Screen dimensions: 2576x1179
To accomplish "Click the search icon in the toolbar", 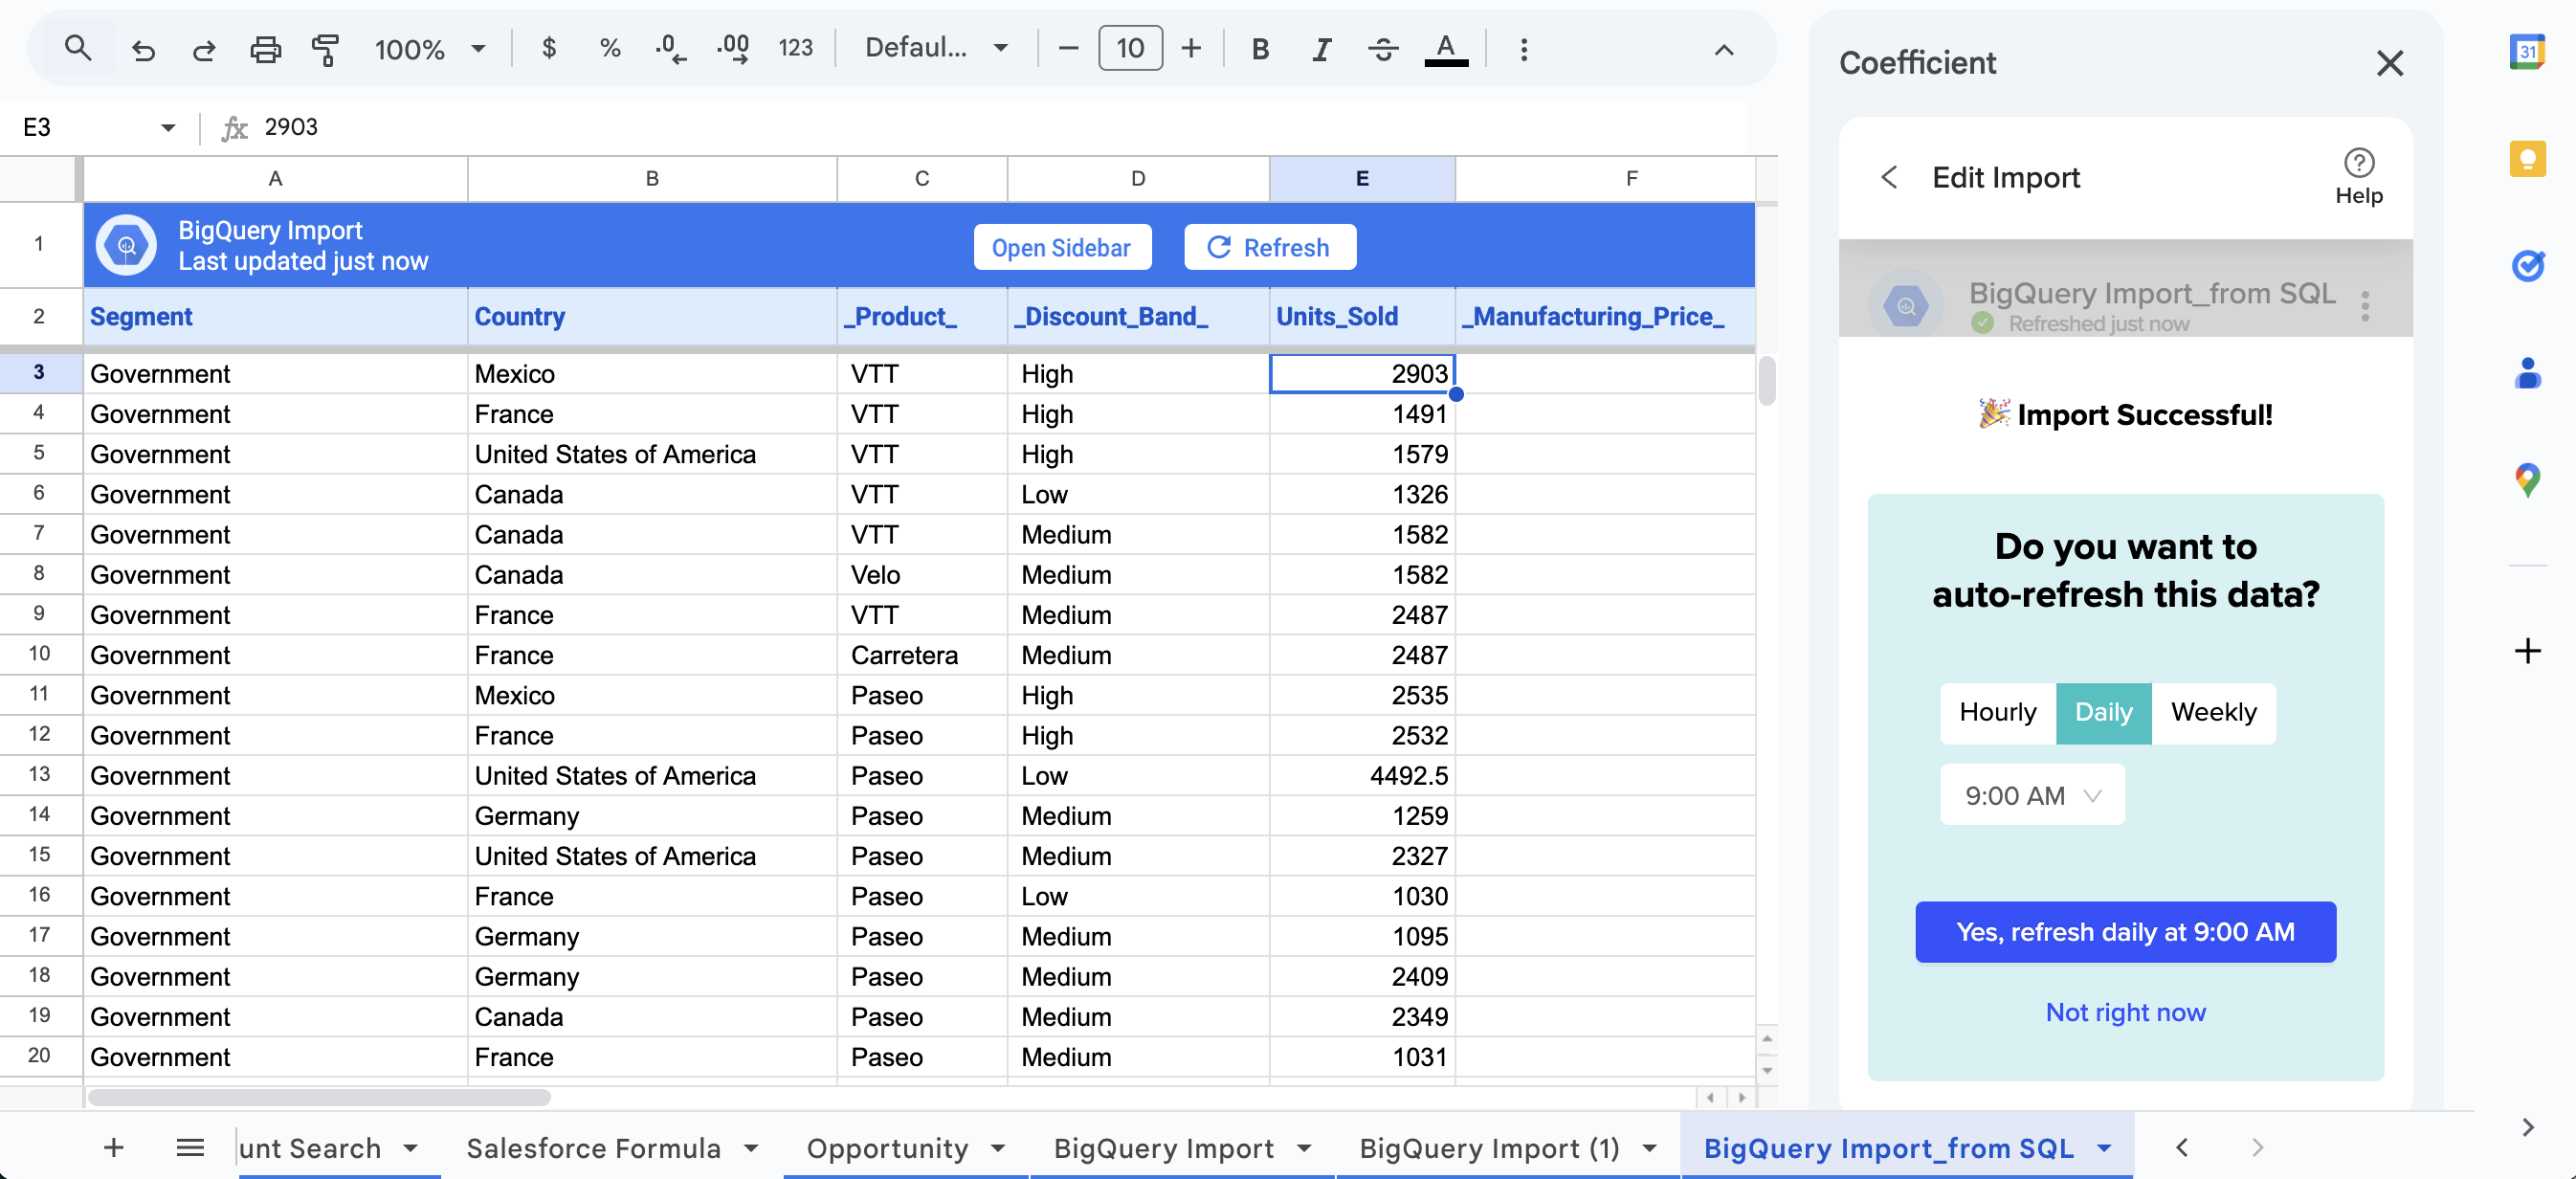I will tap(77, 47).
